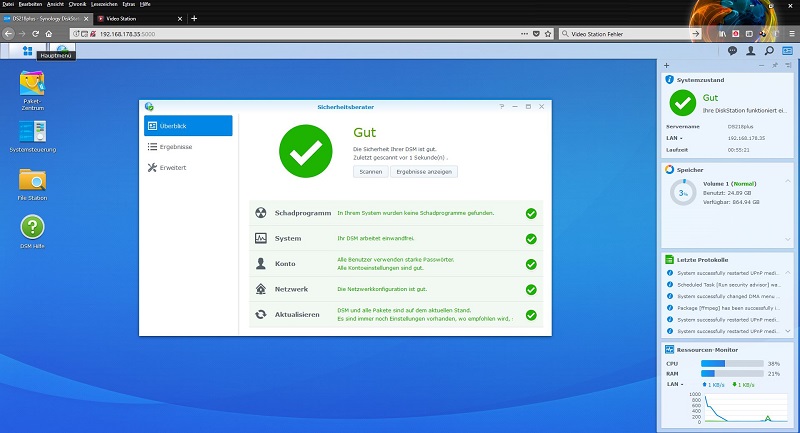
Task: Switch to the Video Station browser tab
Action: tap(138, 18)
